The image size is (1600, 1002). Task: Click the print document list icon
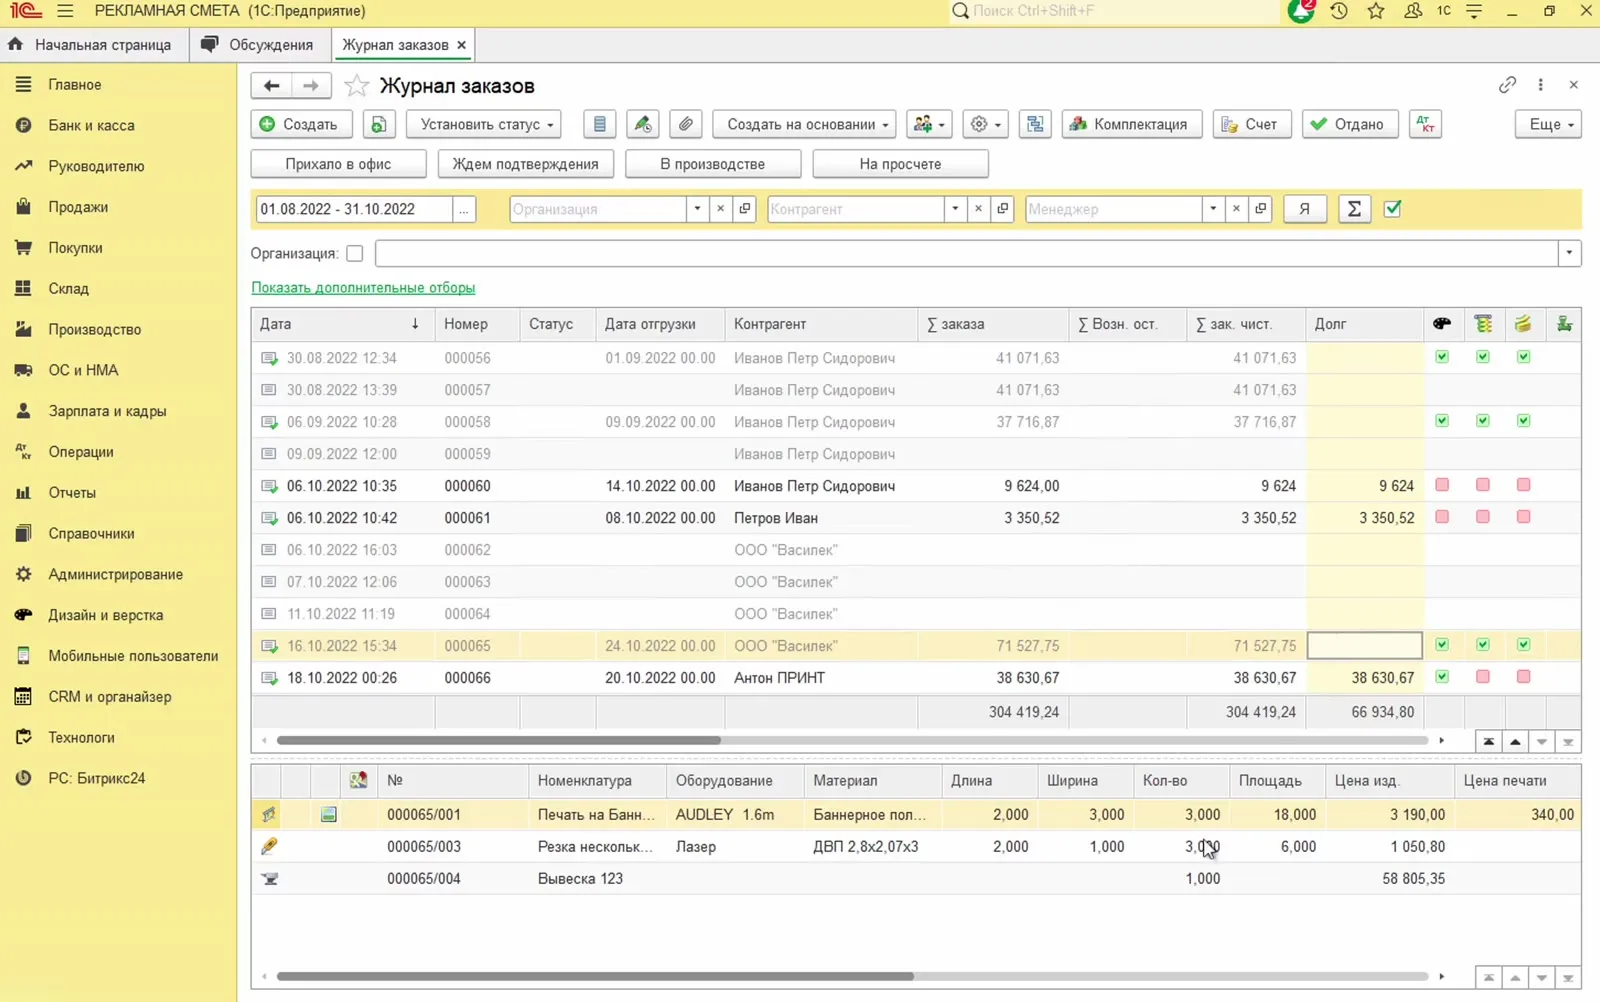click(x=599, y=124)
